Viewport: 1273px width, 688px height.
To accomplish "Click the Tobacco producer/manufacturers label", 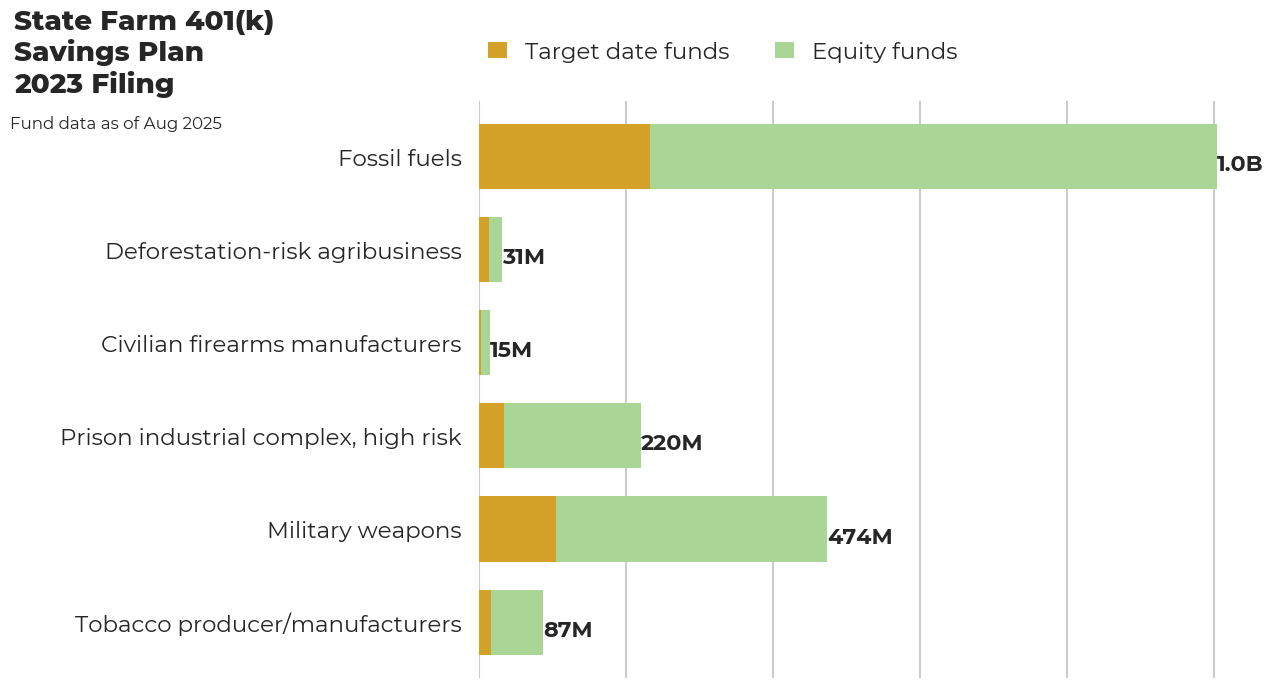I will pos(268,624).
